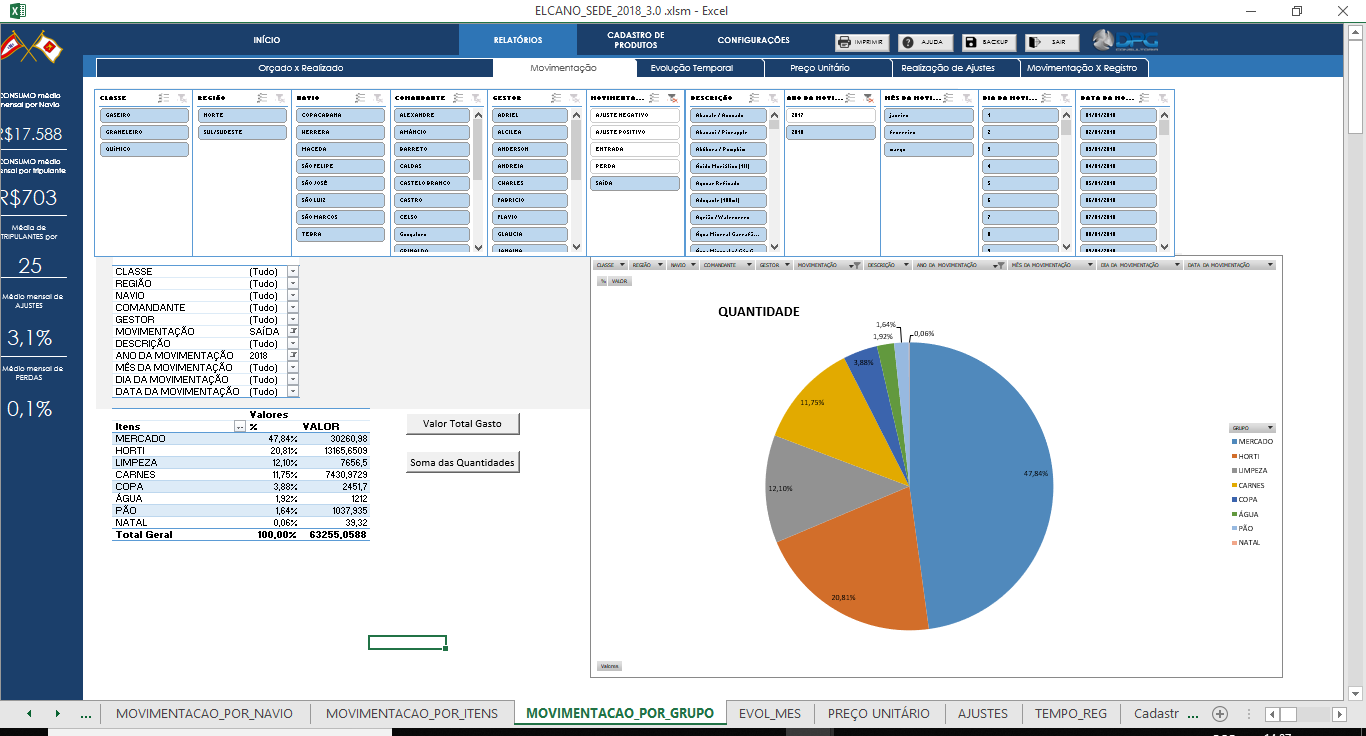Screen dimensions: 1366x736
Task: Expand Itens row label filter dropdown
Action: tap(239, 427)
